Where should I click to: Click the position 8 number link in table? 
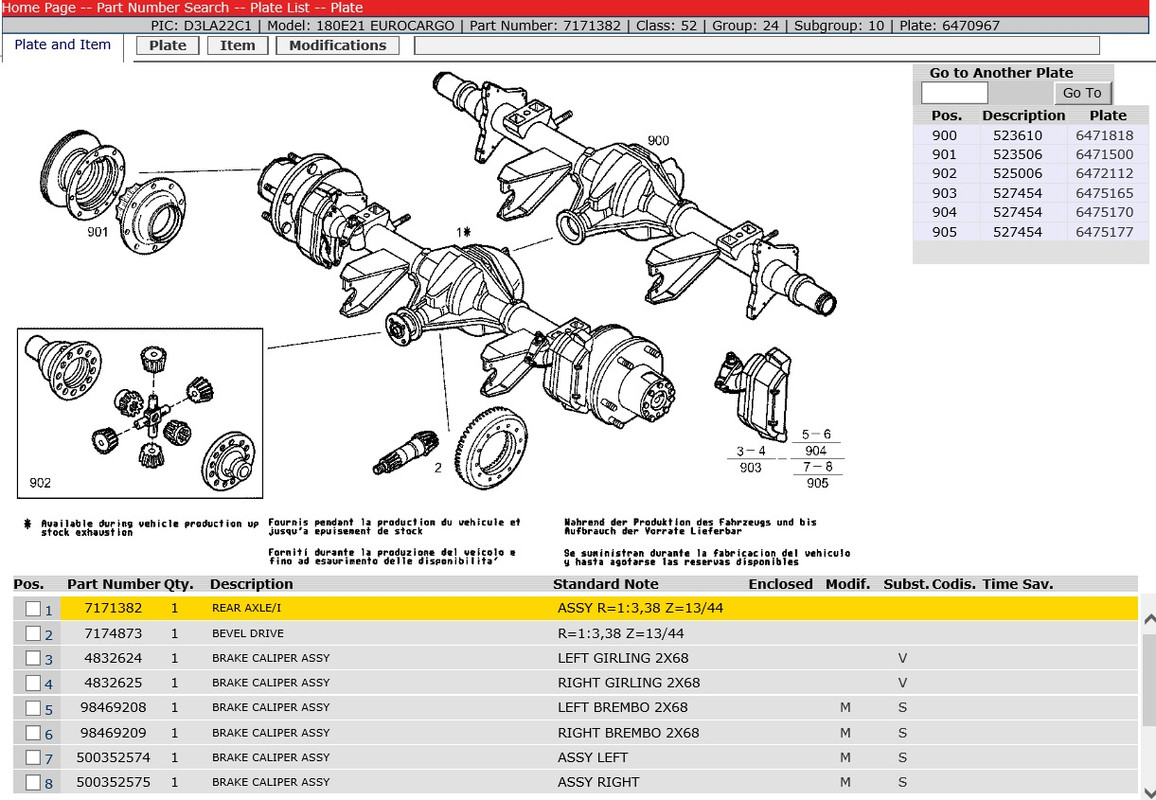49,784
